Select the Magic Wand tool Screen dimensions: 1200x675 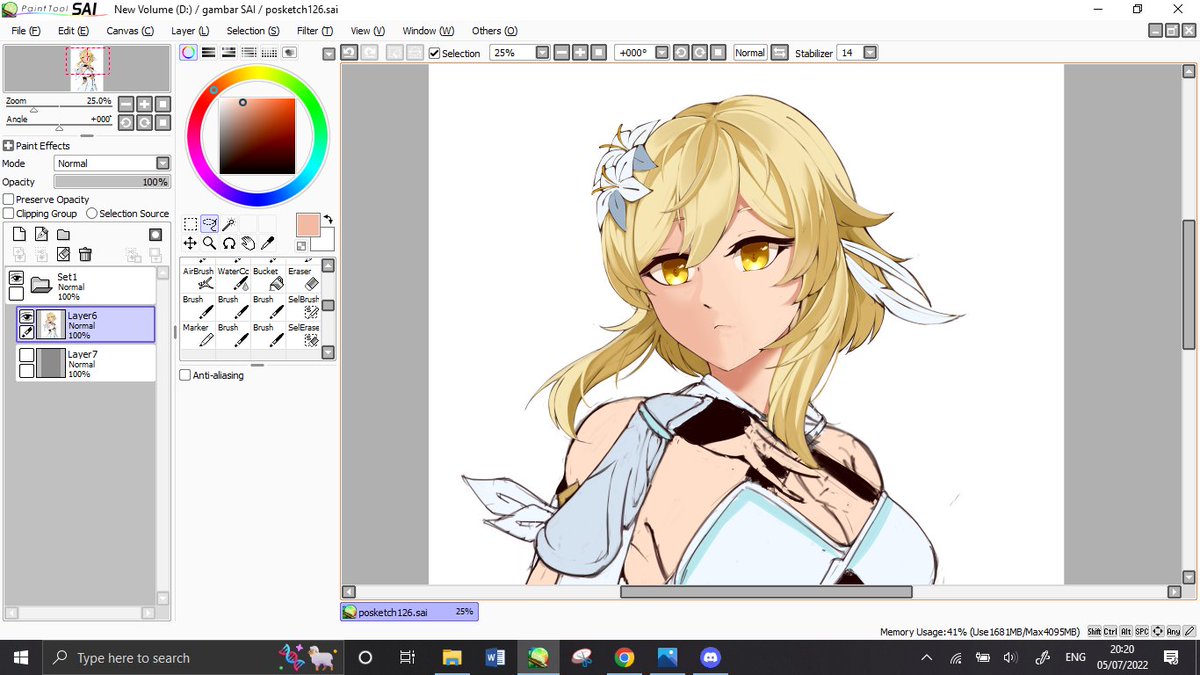(x=228, y=224)
